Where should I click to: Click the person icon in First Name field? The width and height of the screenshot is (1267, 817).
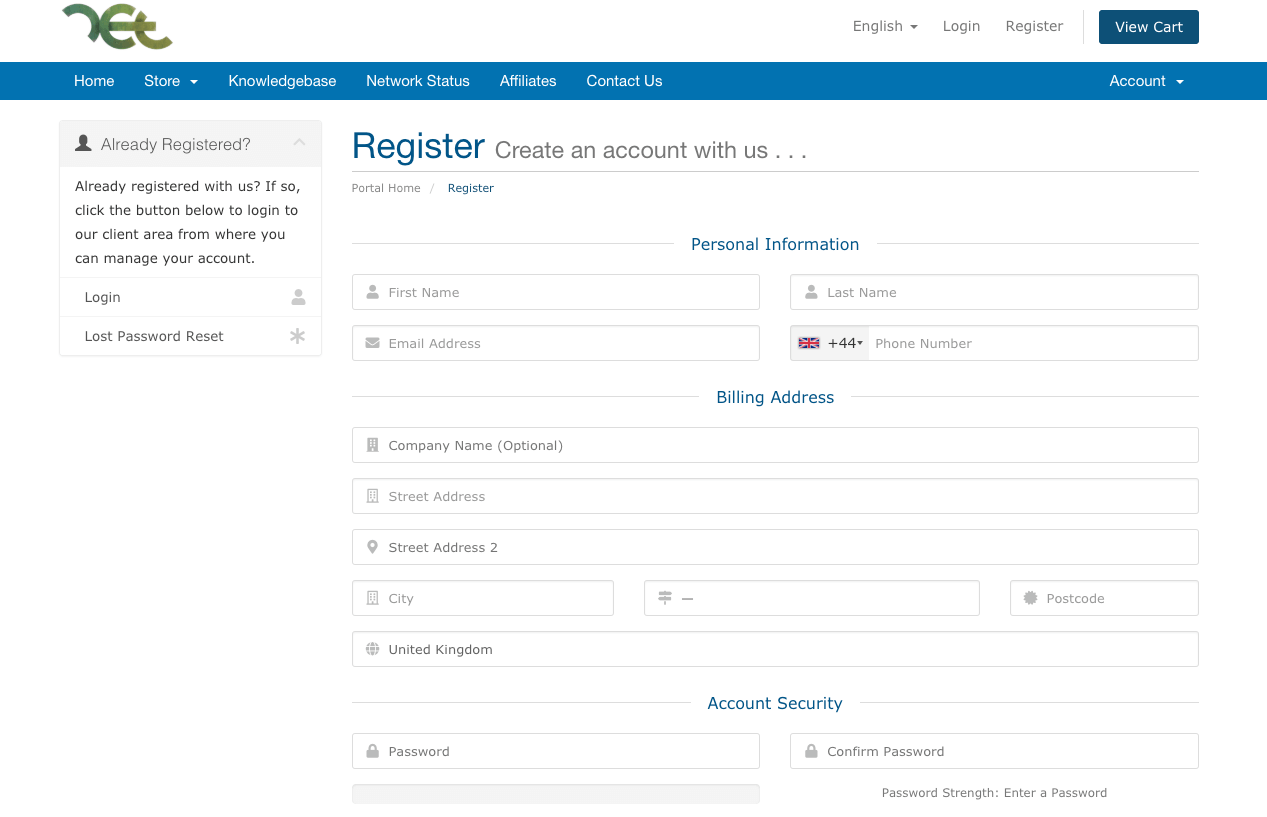pos(372,292)
